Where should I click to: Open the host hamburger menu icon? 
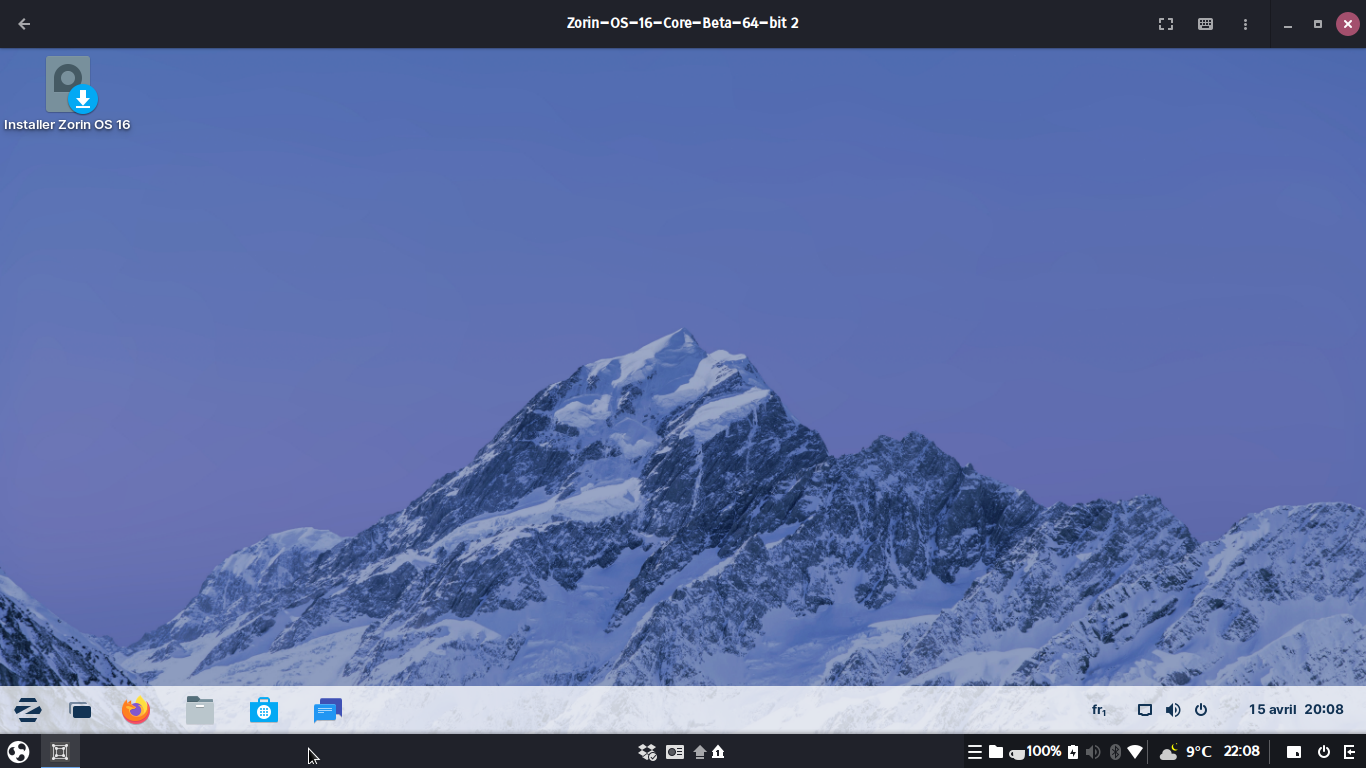tap(974, 752)
